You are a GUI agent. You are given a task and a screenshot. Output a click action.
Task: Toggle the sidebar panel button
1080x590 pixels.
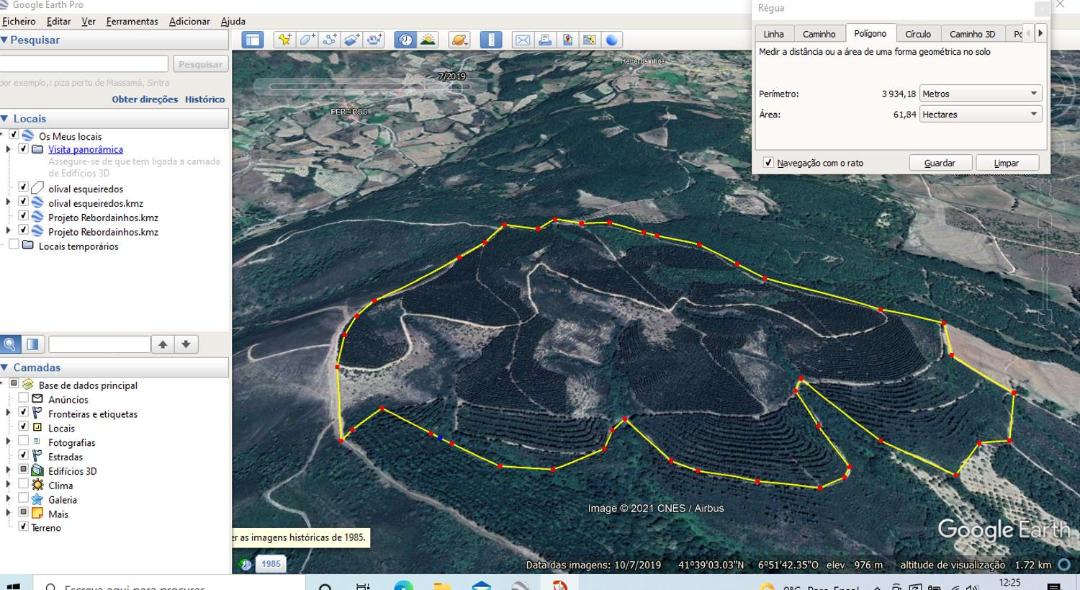click(x=253, y=40)
